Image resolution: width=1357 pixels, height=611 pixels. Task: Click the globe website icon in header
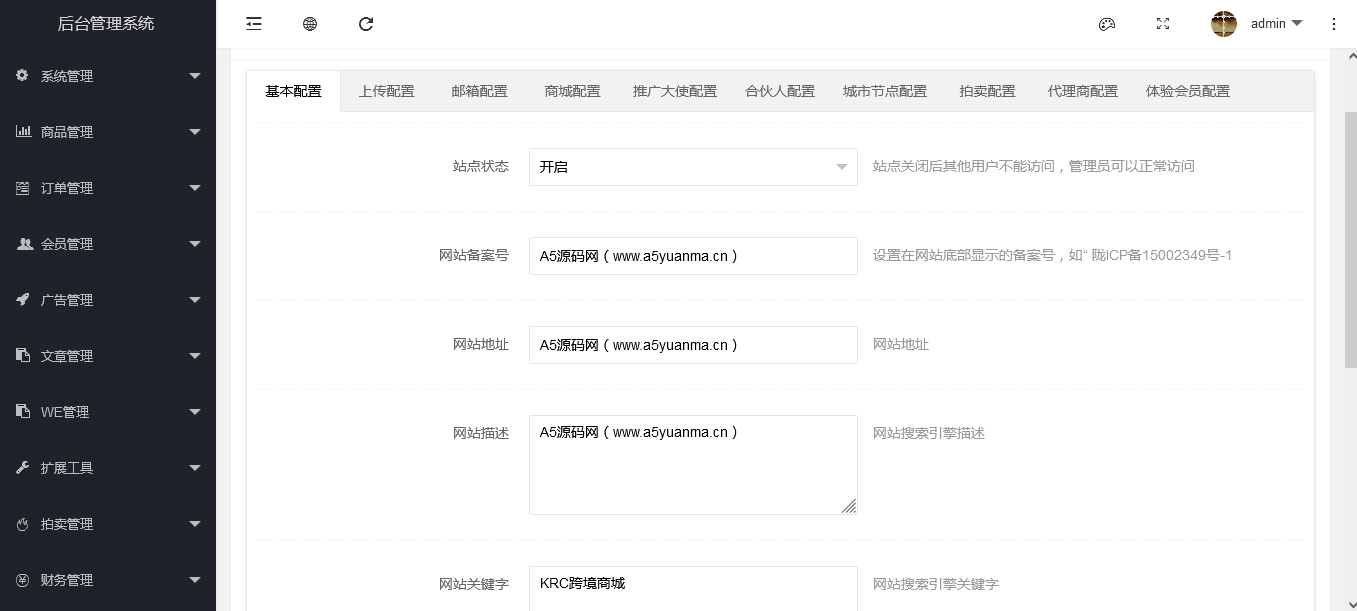tap(310, 24)
